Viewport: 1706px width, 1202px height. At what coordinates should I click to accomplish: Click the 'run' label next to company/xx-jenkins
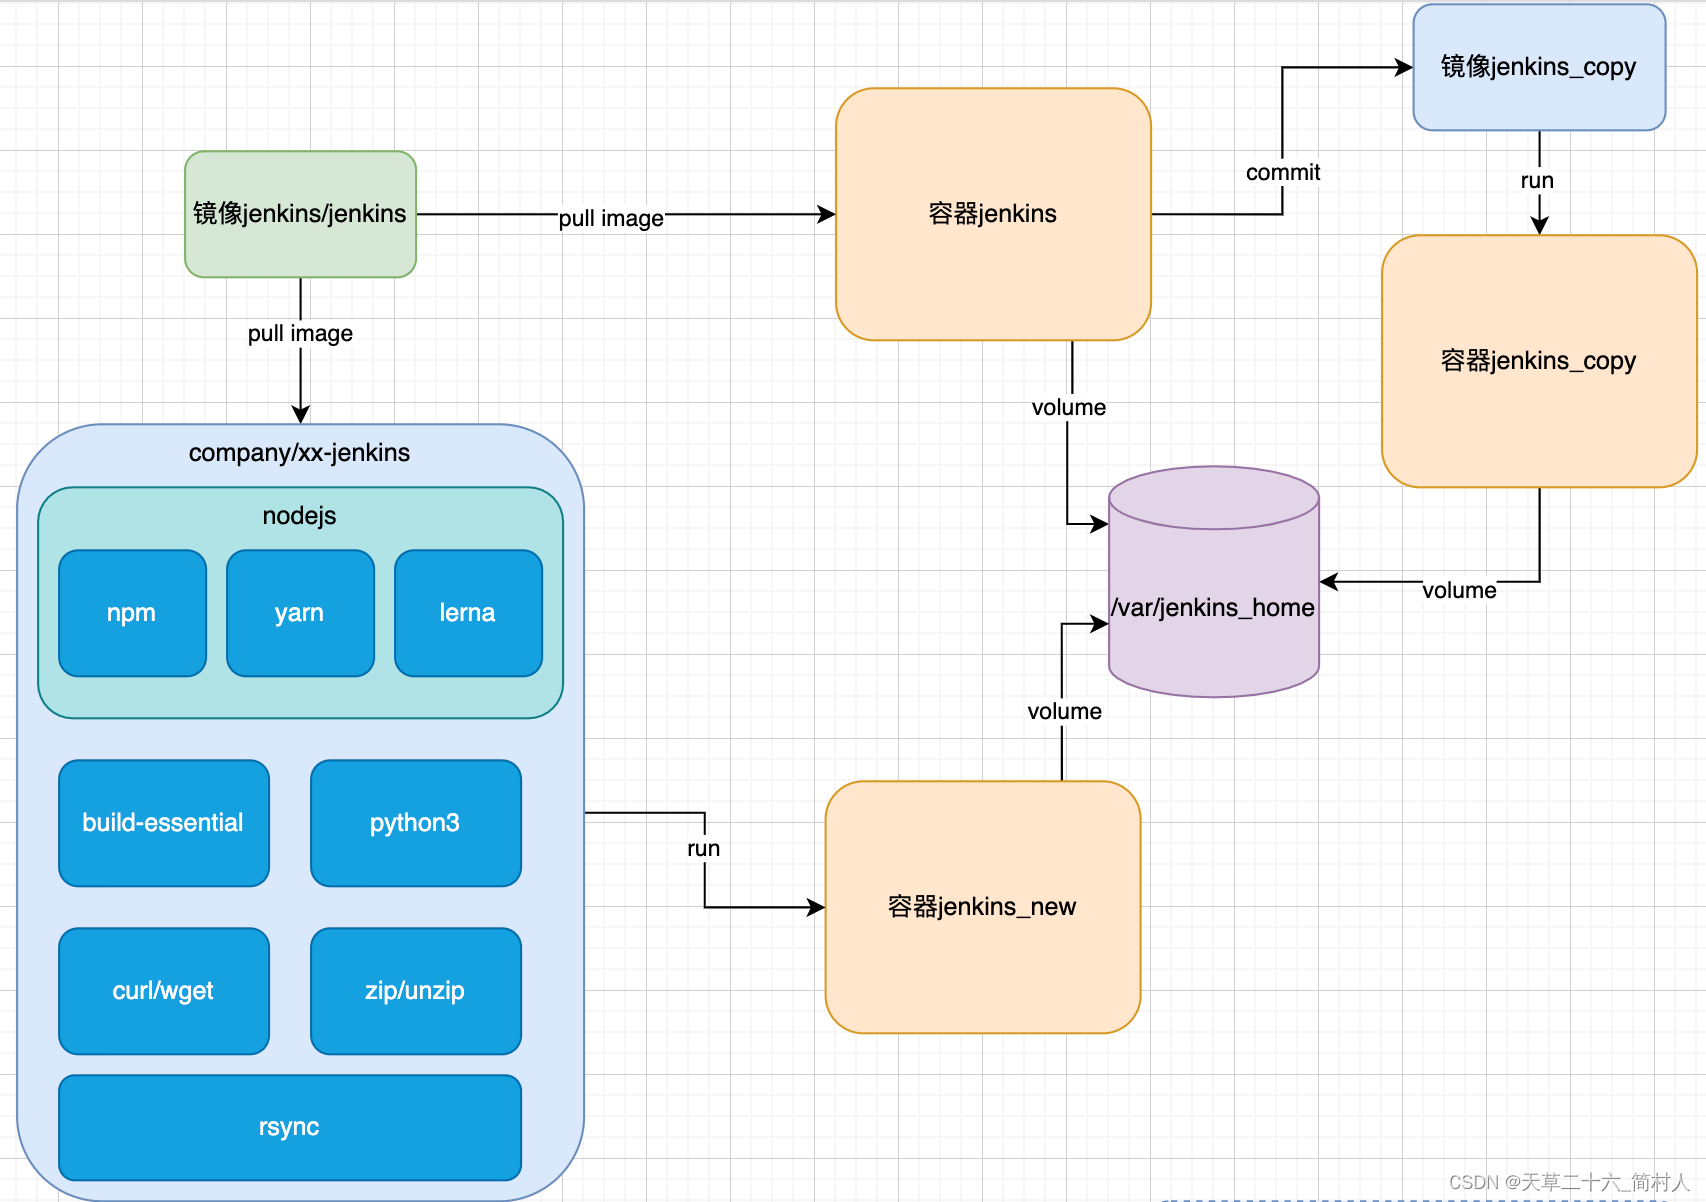tap(703, 849)
